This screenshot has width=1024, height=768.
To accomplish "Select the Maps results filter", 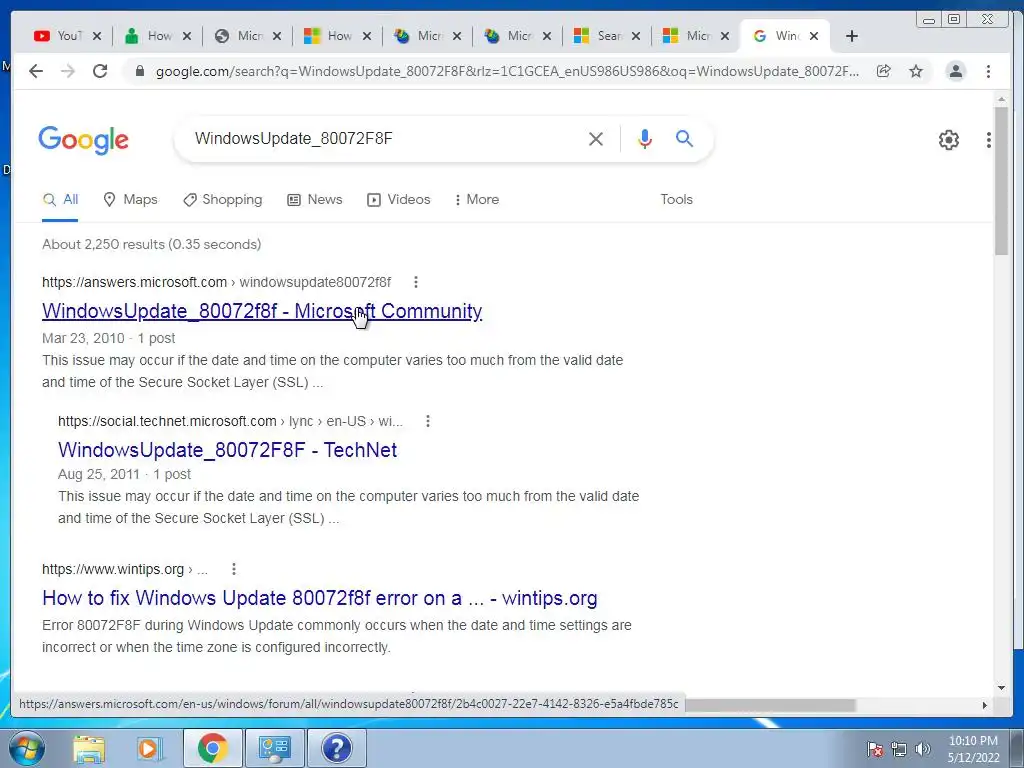I will pyautogui.click(x=131, y=200).
